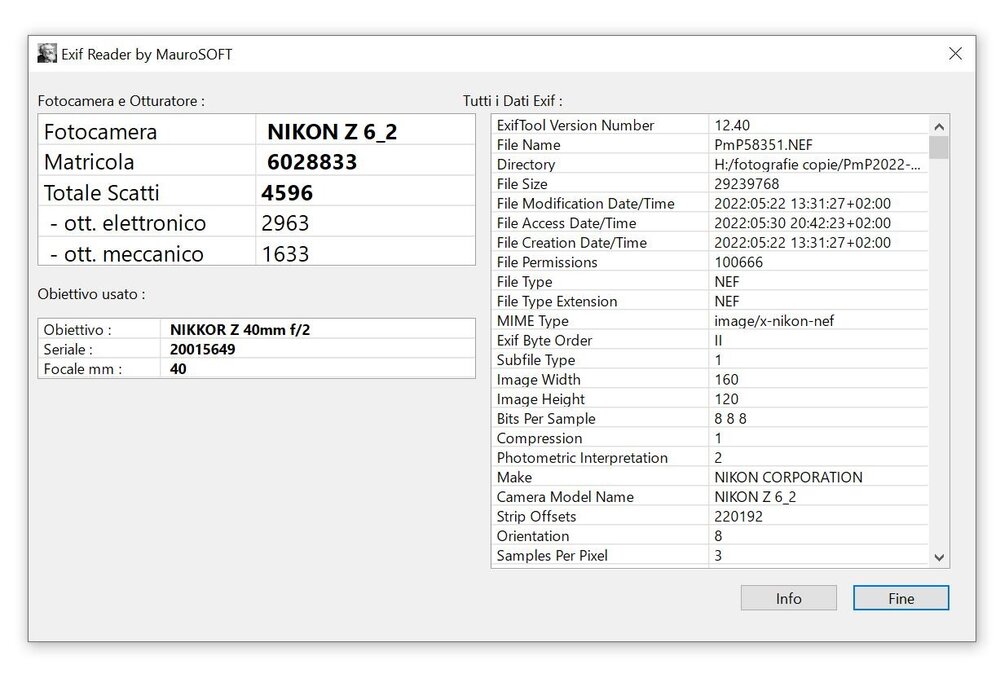Viewport: 1000px width, 678px height.
Task: Select the serial number 6028833
Action: [312, 162]
